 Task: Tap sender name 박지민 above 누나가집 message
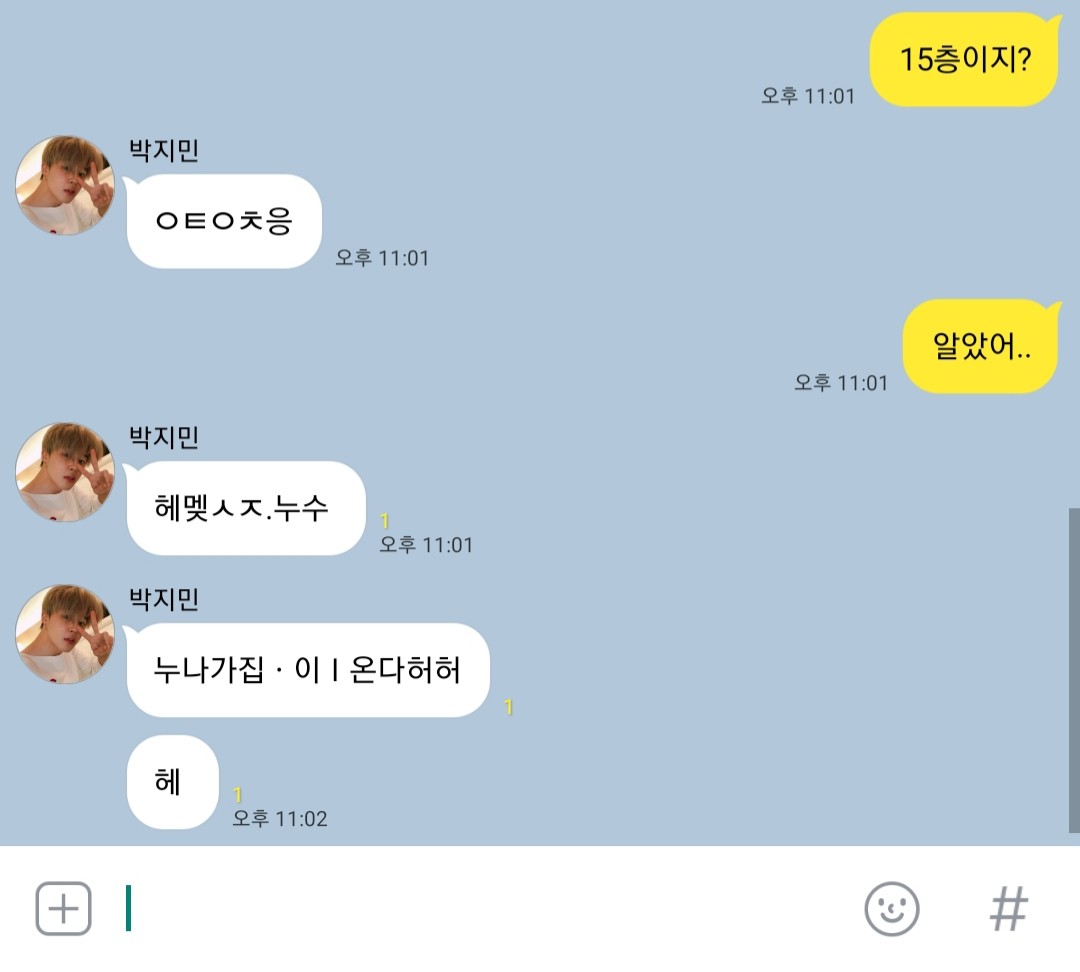[164, 599]
